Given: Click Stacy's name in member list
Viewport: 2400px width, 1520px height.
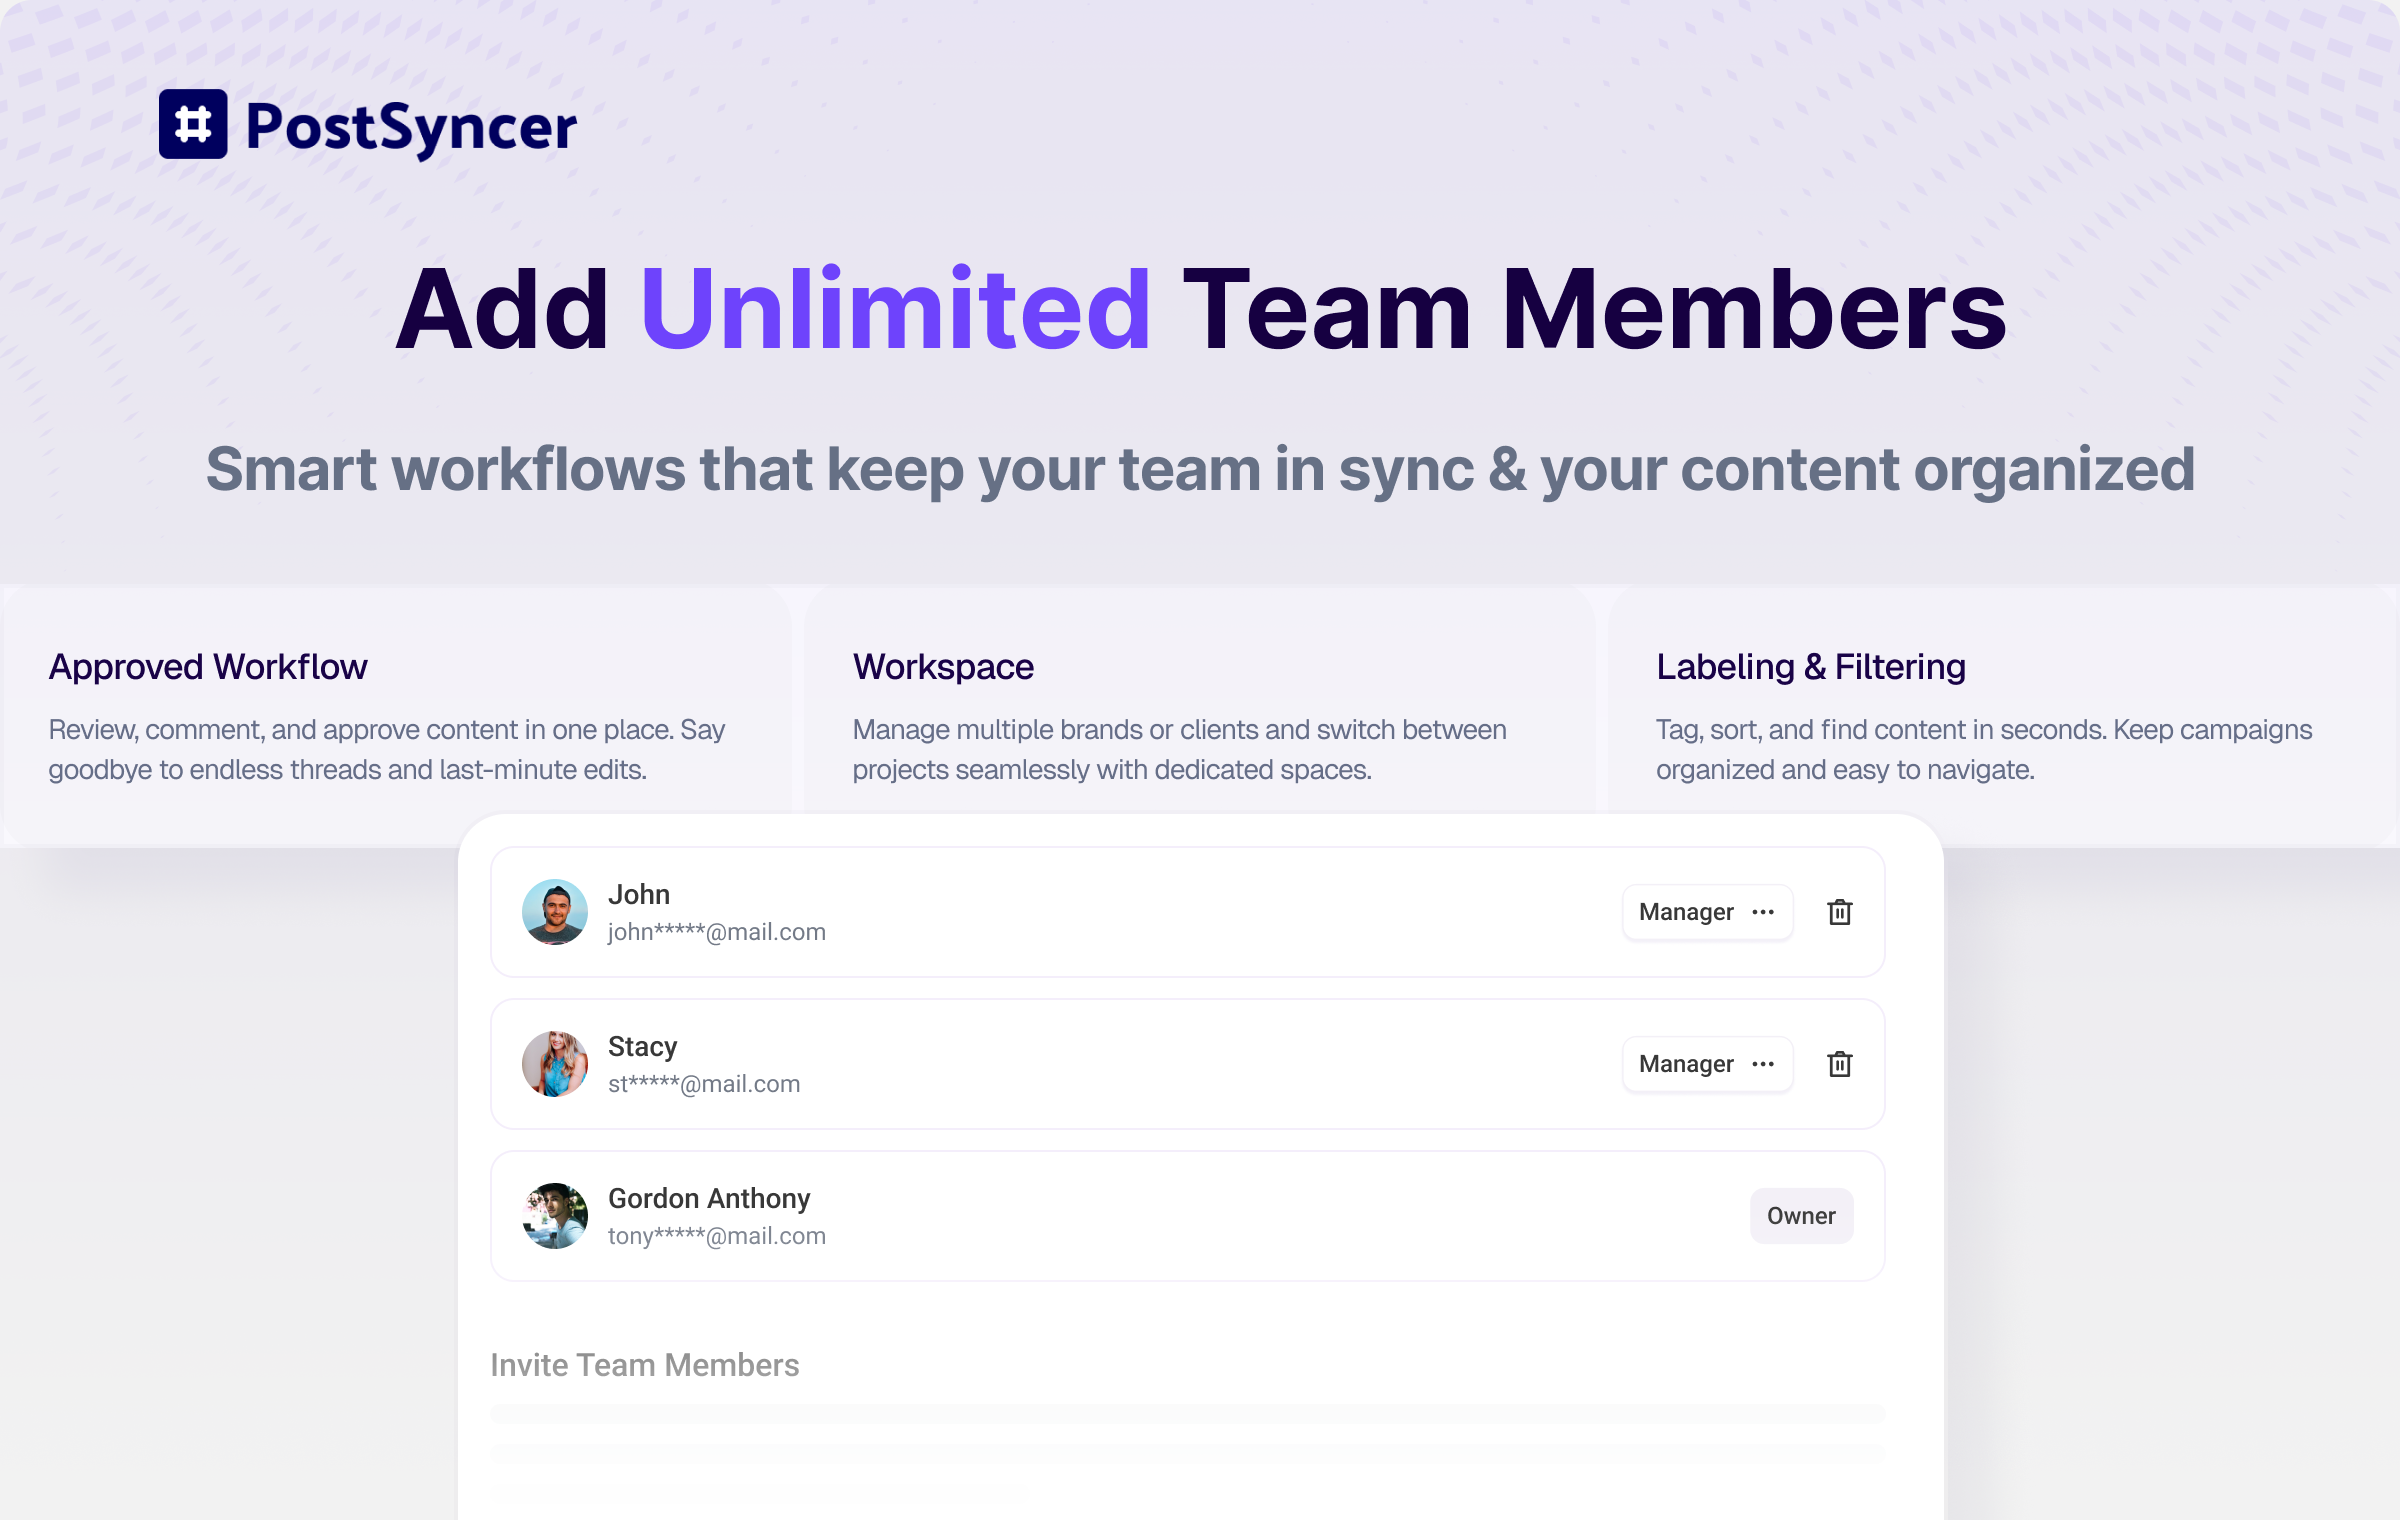Looking at the screenshot, I should pos(642,1046).
